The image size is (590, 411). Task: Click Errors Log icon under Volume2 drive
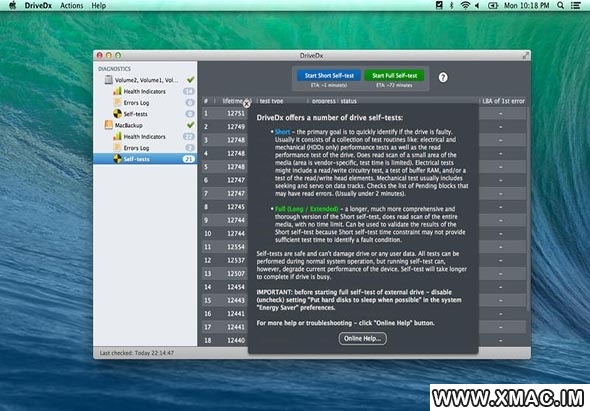pos(117,102)
